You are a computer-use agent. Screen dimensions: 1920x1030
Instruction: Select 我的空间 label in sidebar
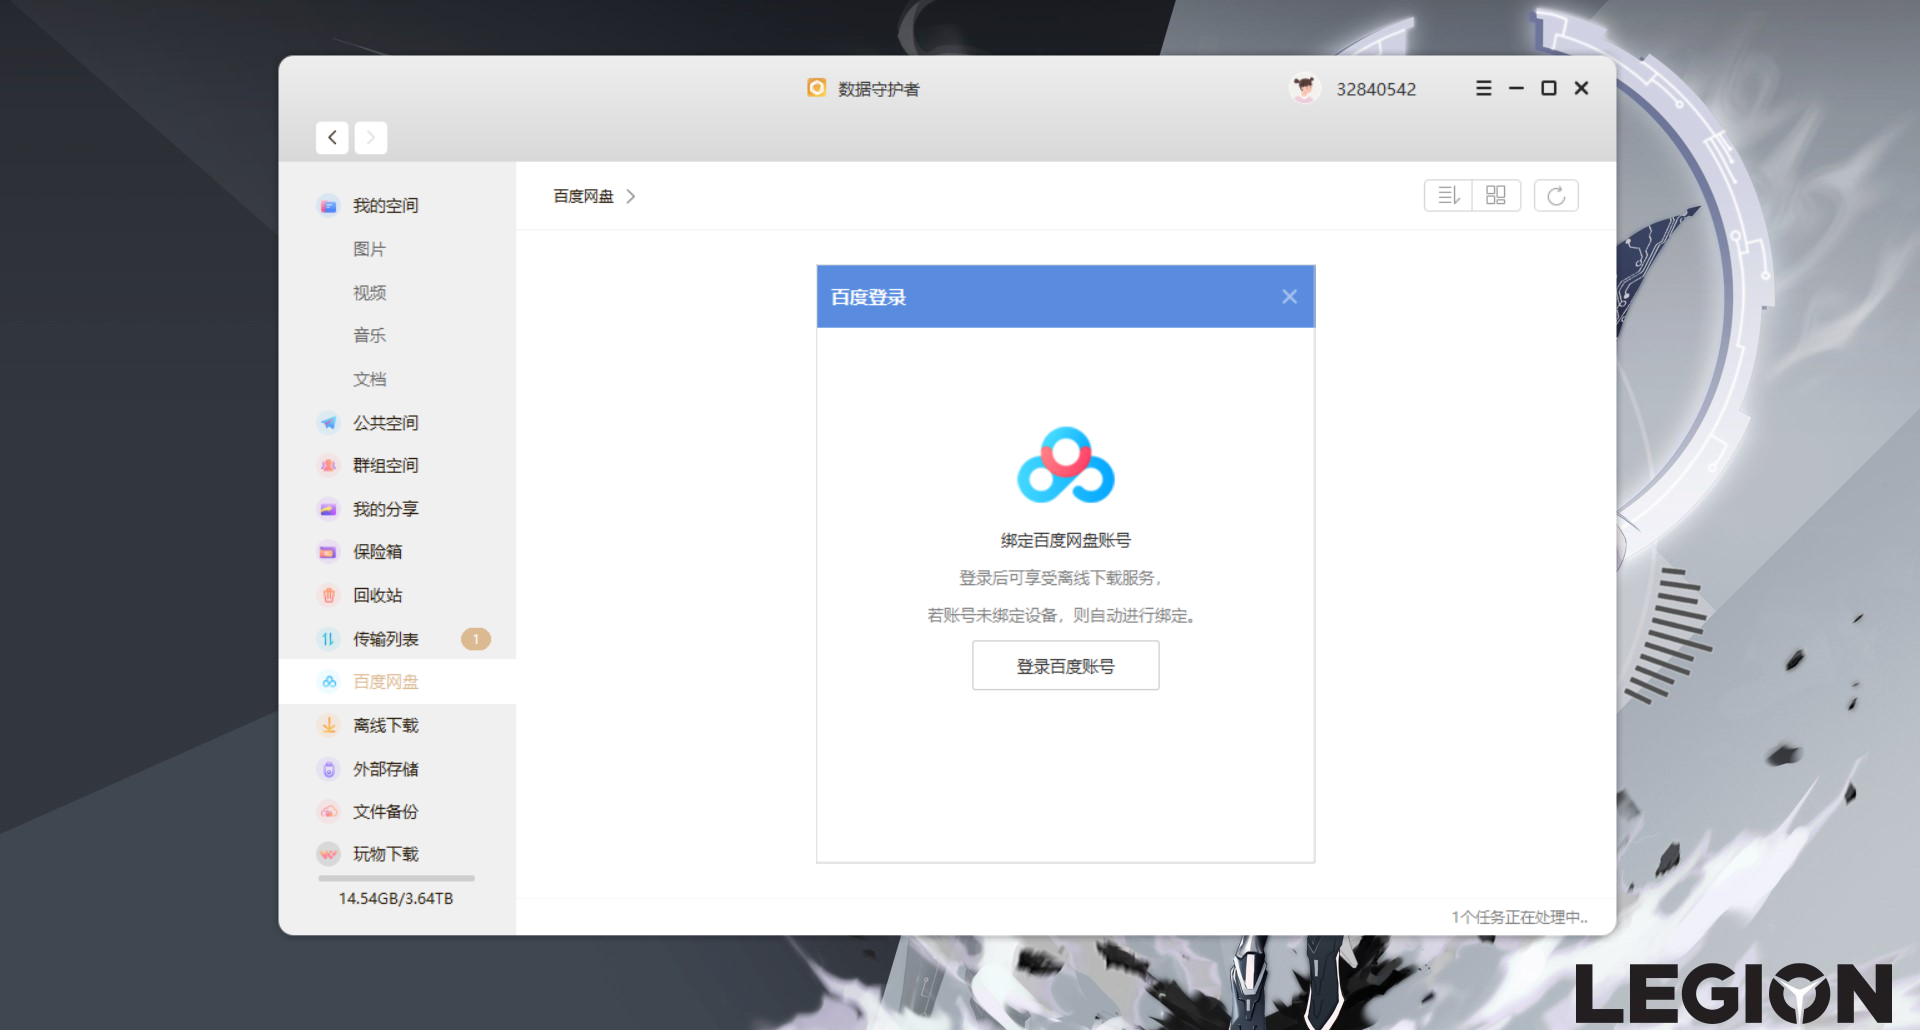coord(386,206)
